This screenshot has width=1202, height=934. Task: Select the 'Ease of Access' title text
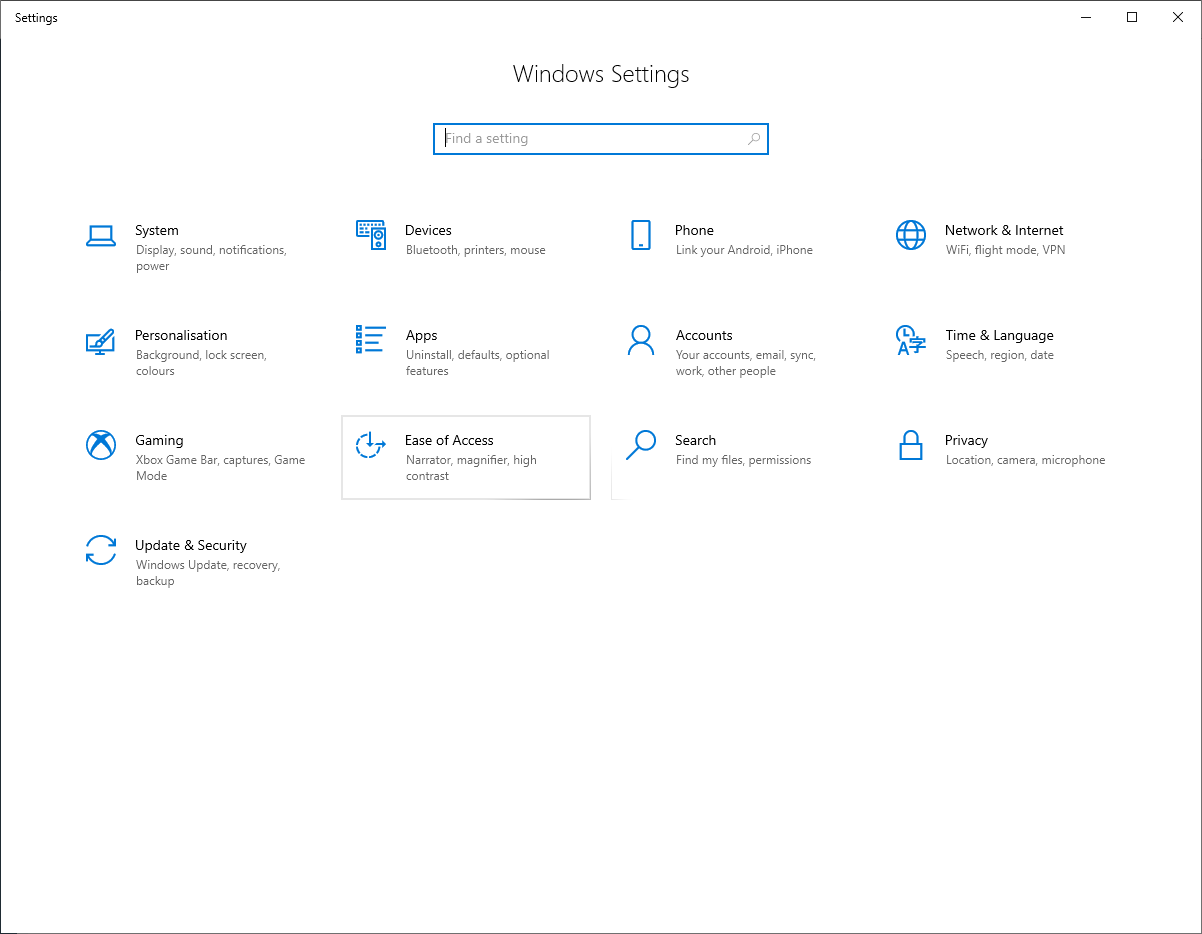[449, 440]
